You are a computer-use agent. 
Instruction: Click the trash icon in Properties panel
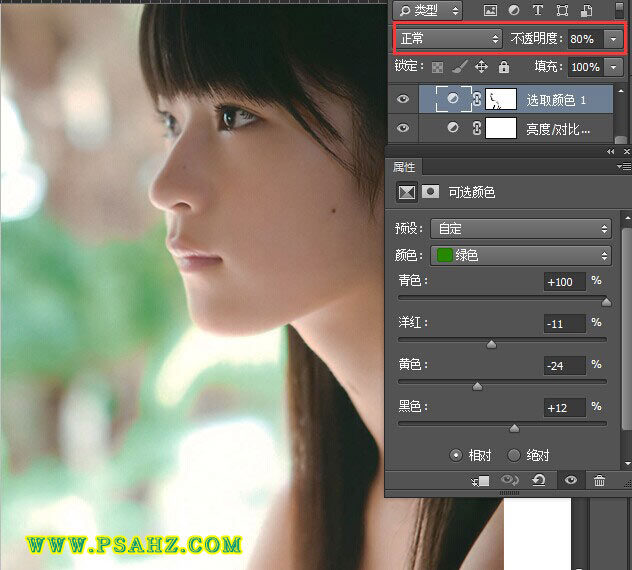(599, 481)
